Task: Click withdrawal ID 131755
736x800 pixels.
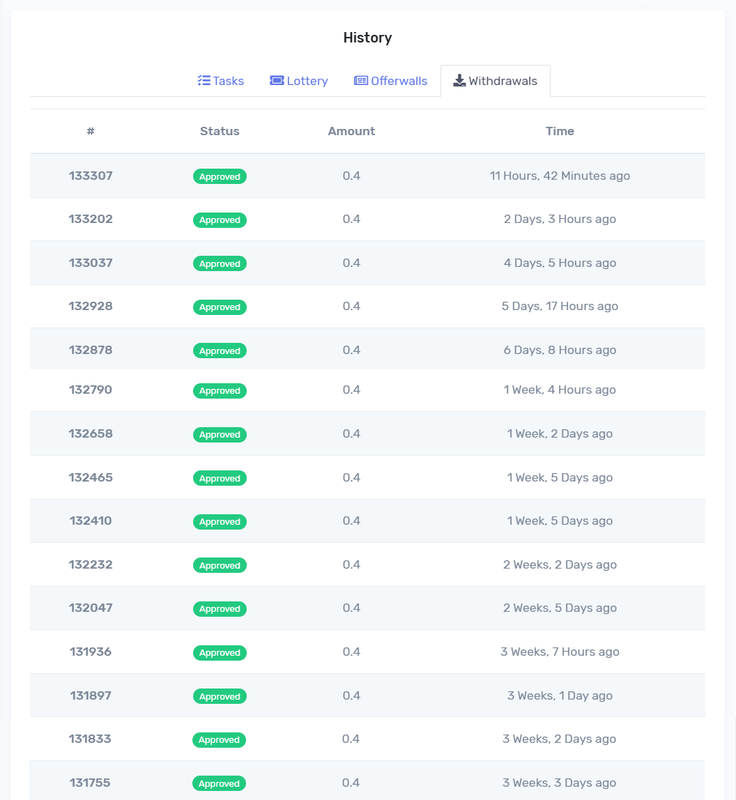Action: click(90, 783)
